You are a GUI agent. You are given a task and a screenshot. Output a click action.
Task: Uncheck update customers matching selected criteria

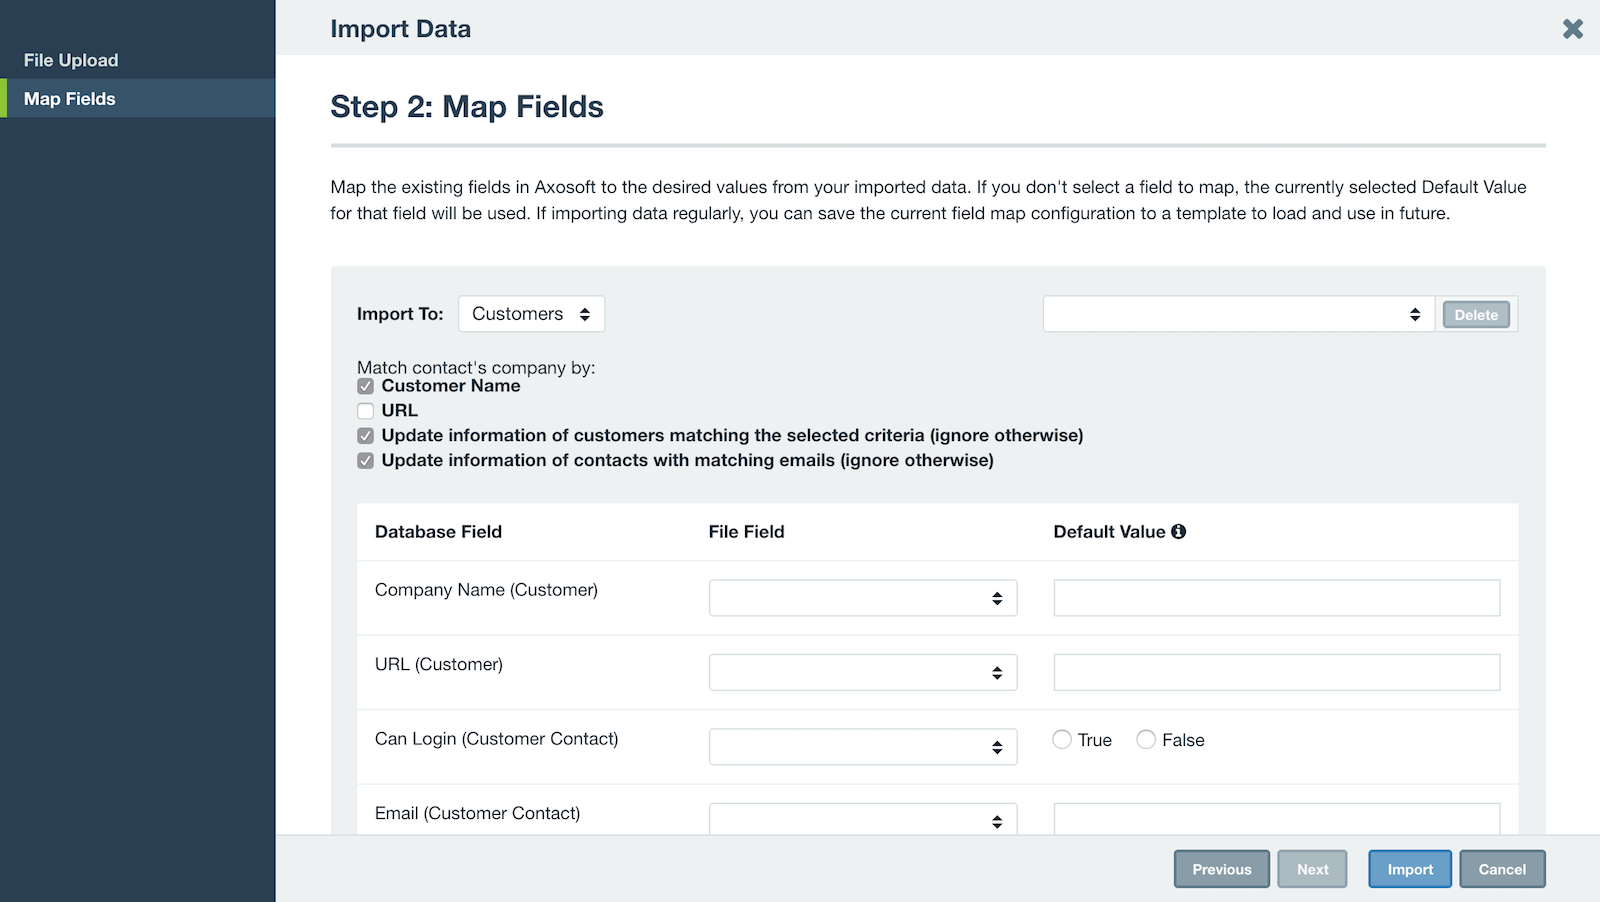(x=366, y=436)
